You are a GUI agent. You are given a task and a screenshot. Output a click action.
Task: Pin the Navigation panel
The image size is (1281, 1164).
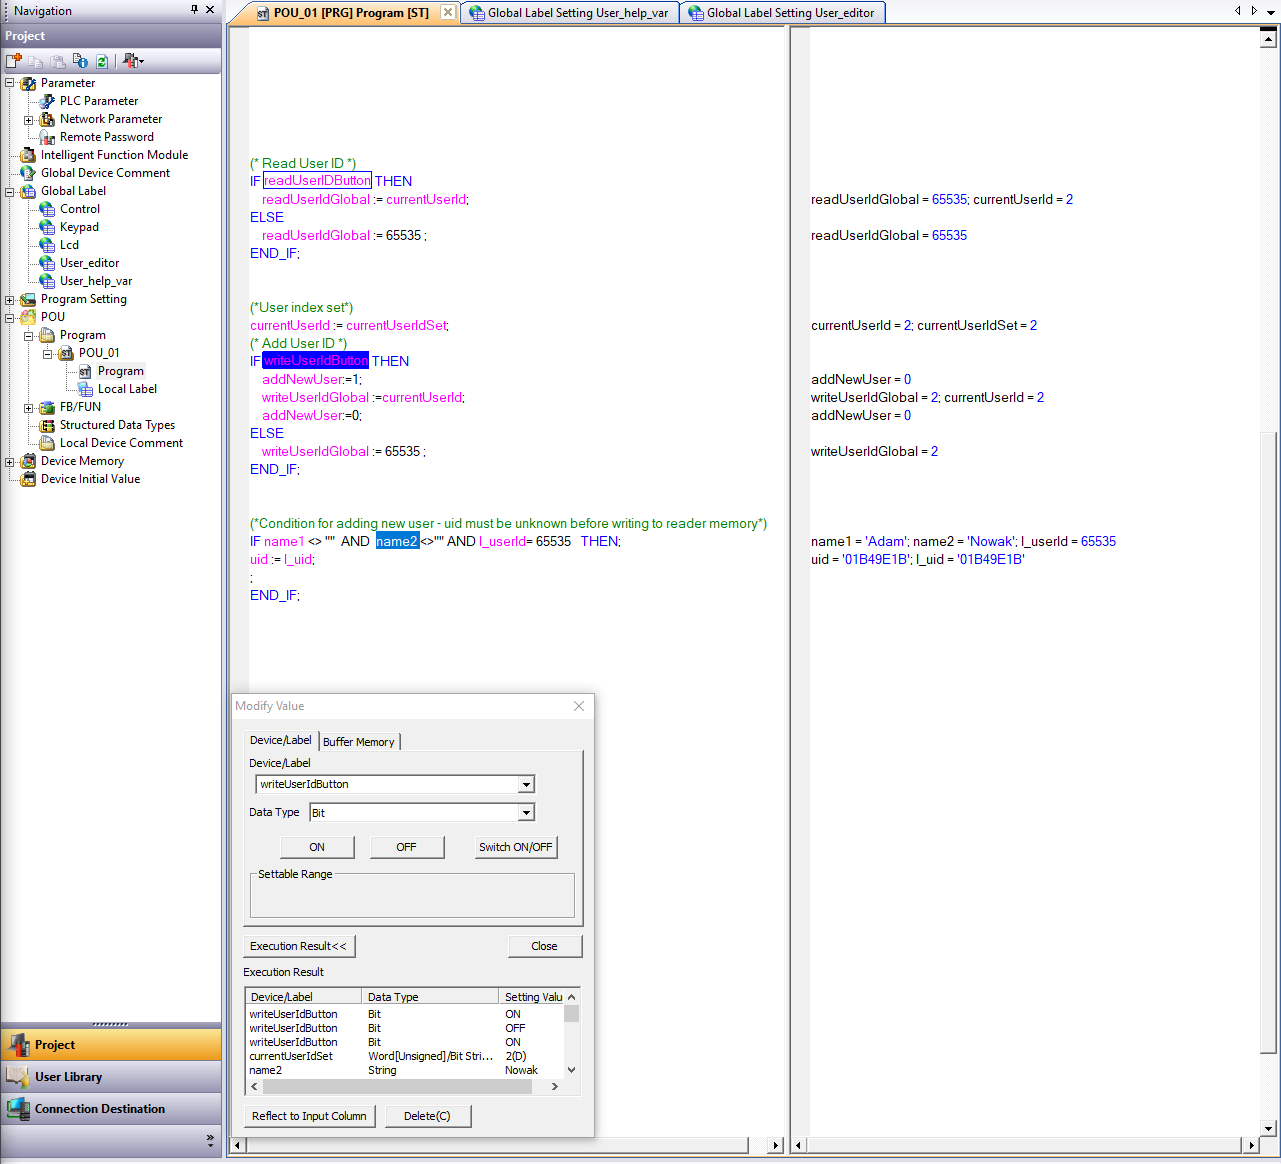[194, 10]
